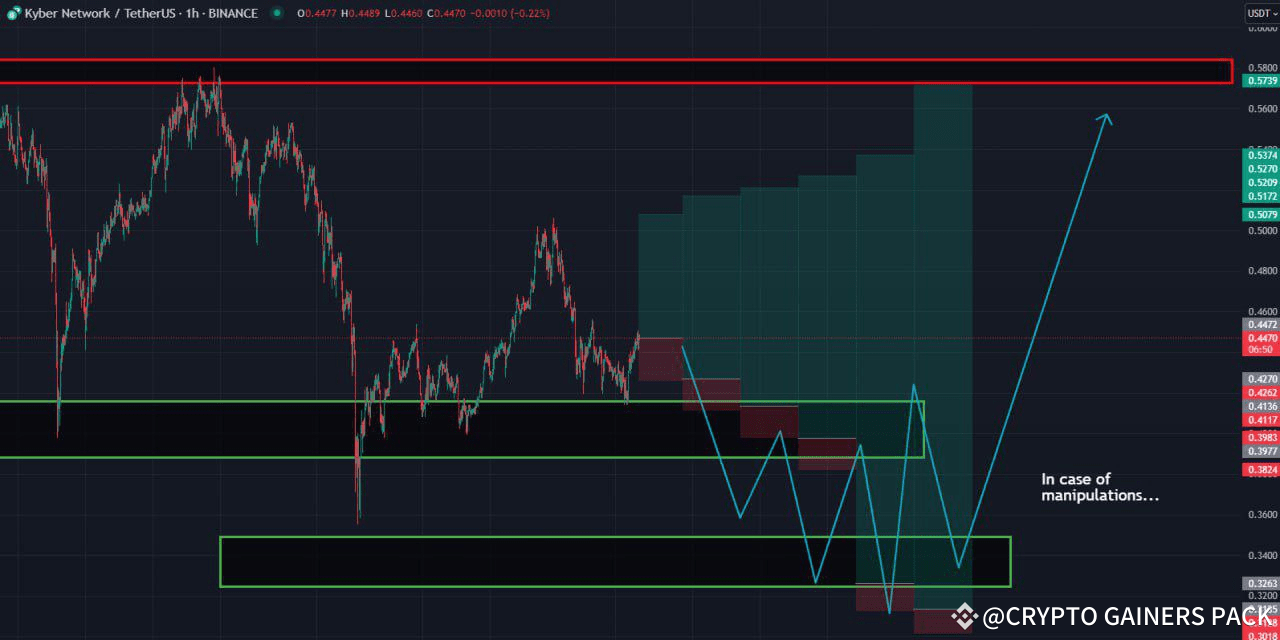Select the 0.5079 green price label

tap(1260, 215)
